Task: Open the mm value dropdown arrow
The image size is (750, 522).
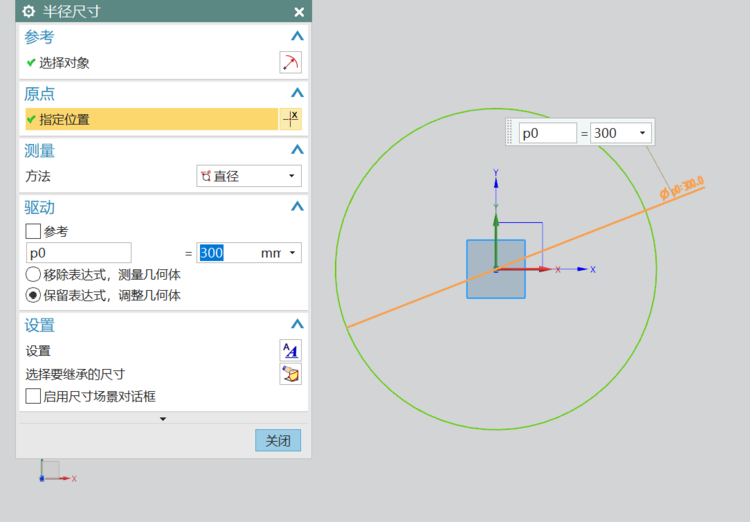Action: tap(292, 253)
